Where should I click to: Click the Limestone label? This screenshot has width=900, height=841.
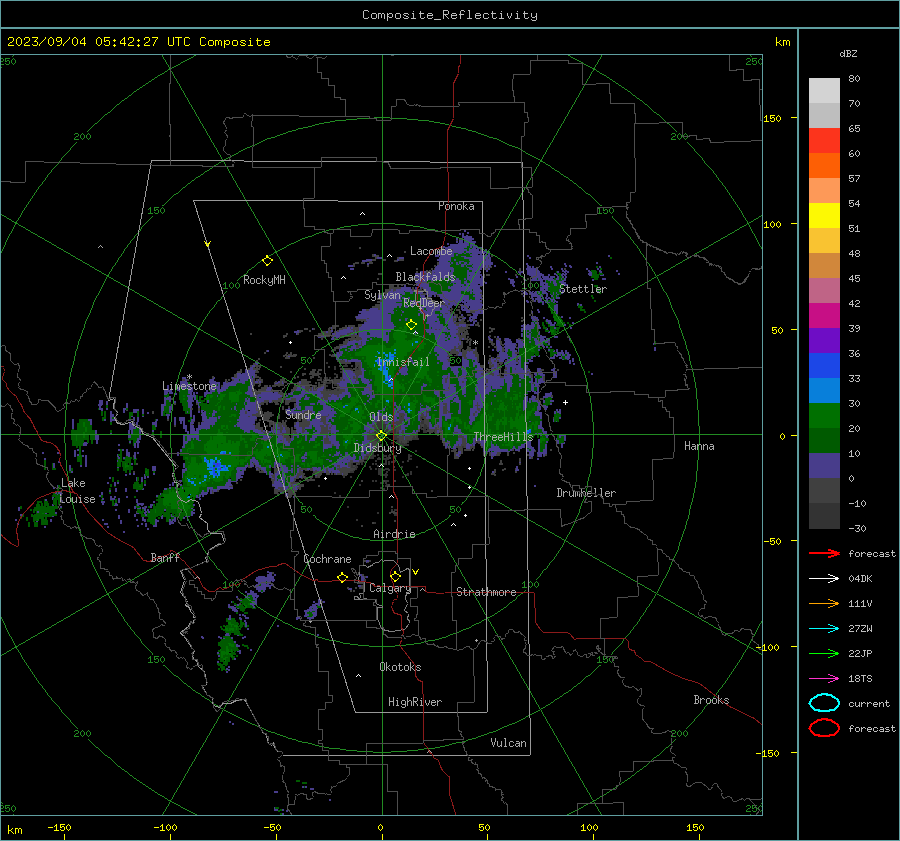click(189, 386)
